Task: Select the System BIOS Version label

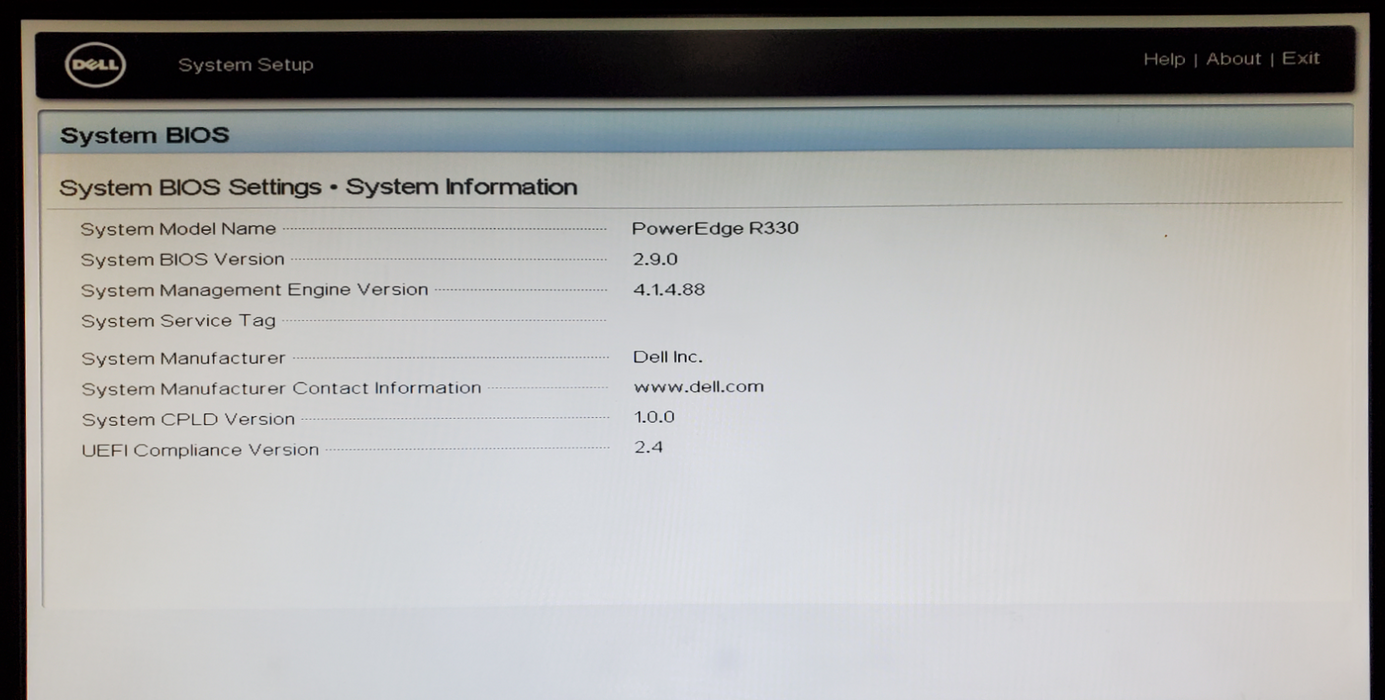Action: pos(183,260)
